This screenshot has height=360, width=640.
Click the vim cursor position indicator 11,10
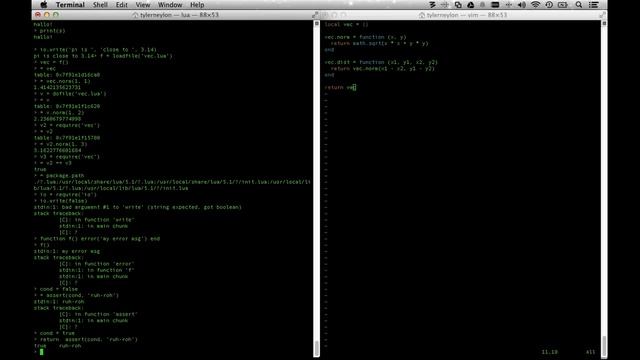coord(549,352)
